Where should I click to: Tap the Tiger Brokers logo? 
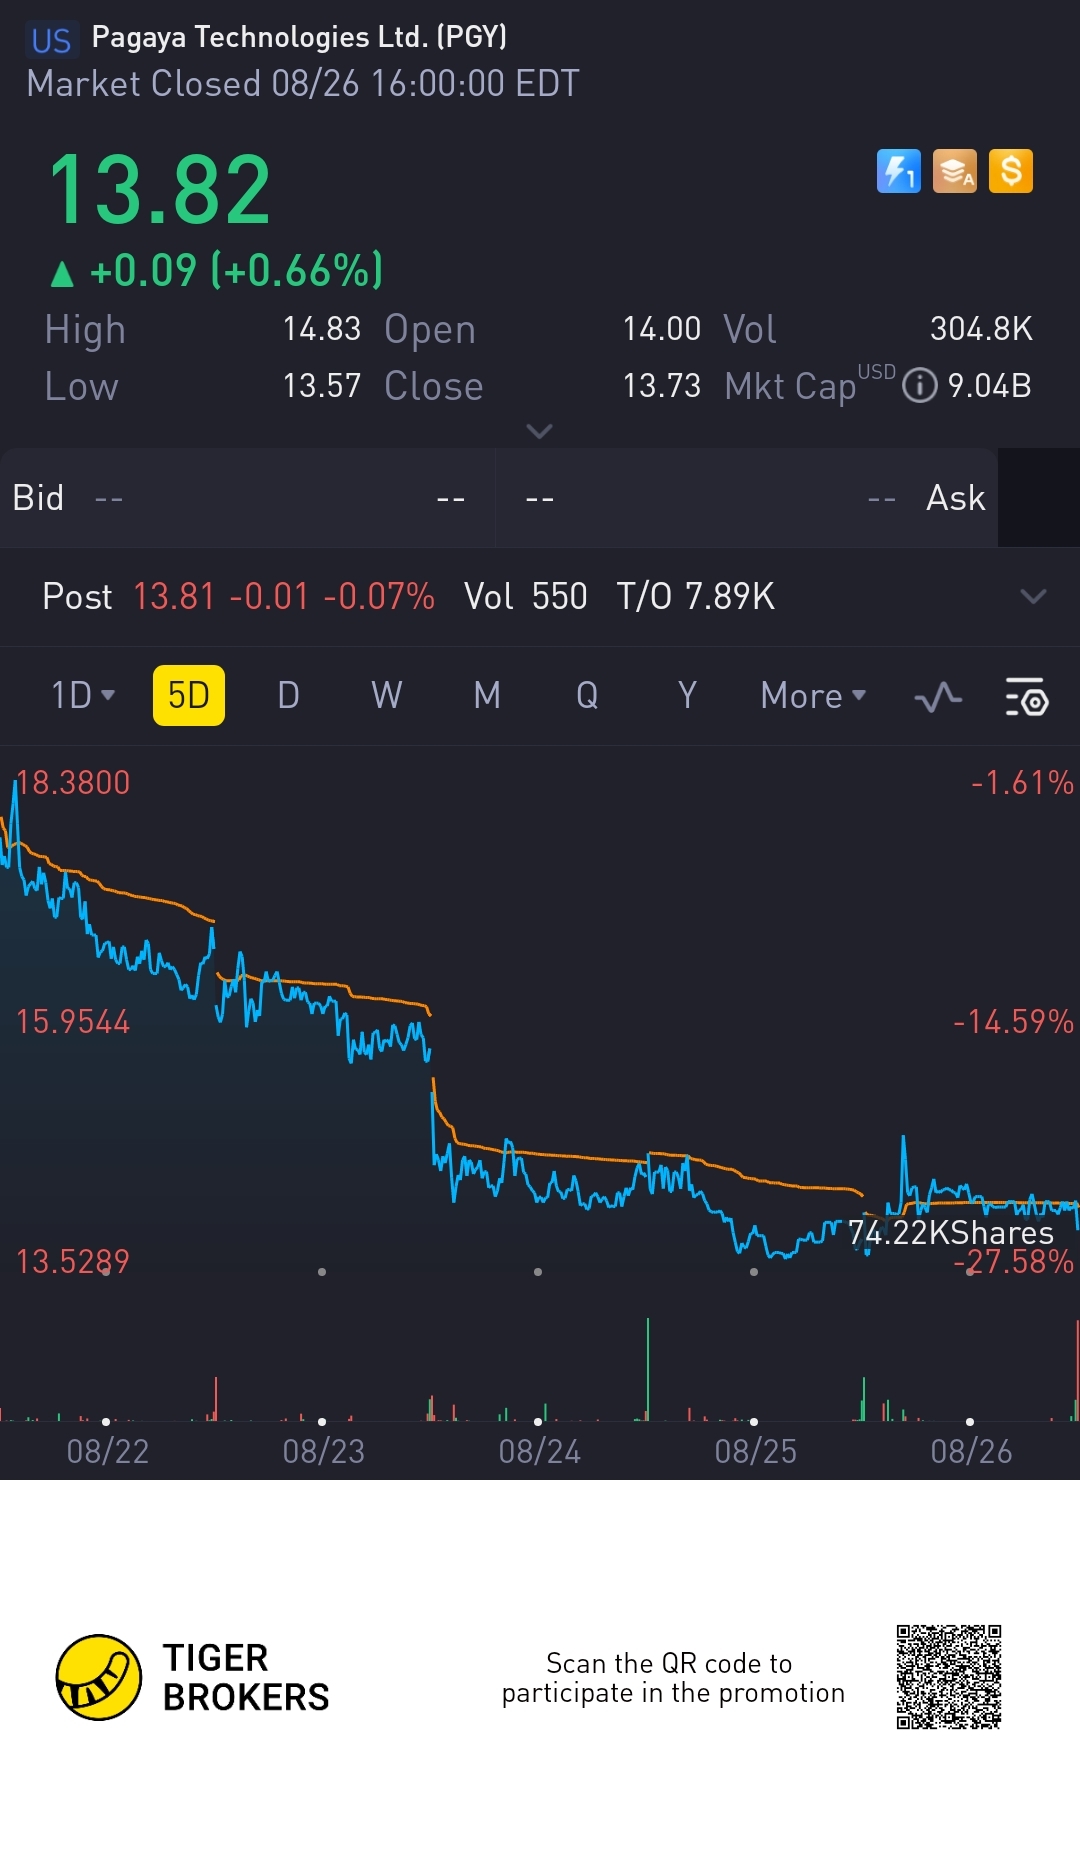193,1677
